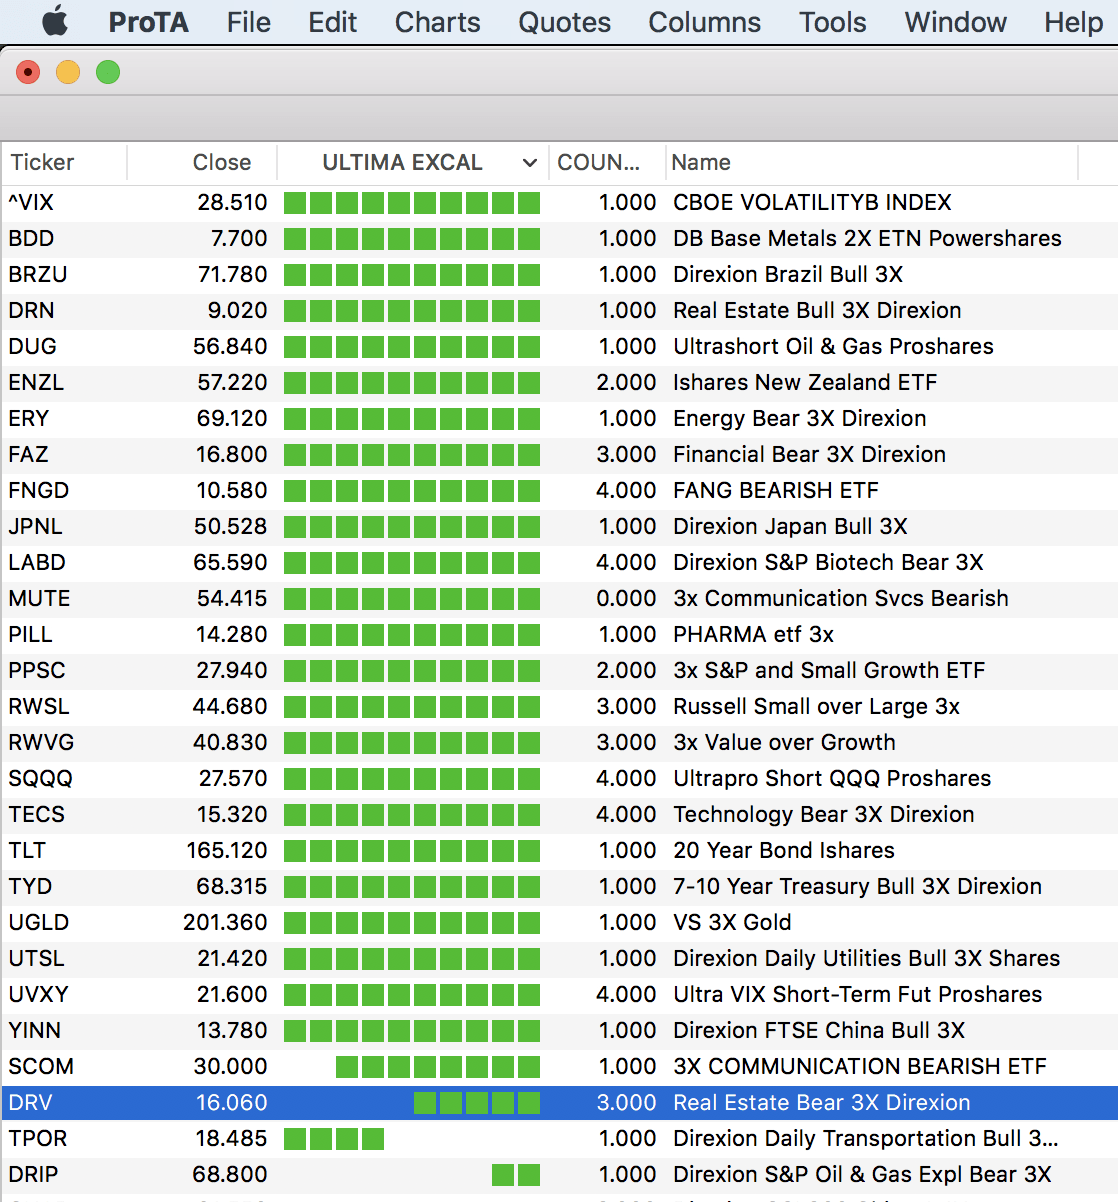The height and width of the screenshot is (1202, 1118).
Task: Click the name 3x Value over Growth
Action: (784, 742)
